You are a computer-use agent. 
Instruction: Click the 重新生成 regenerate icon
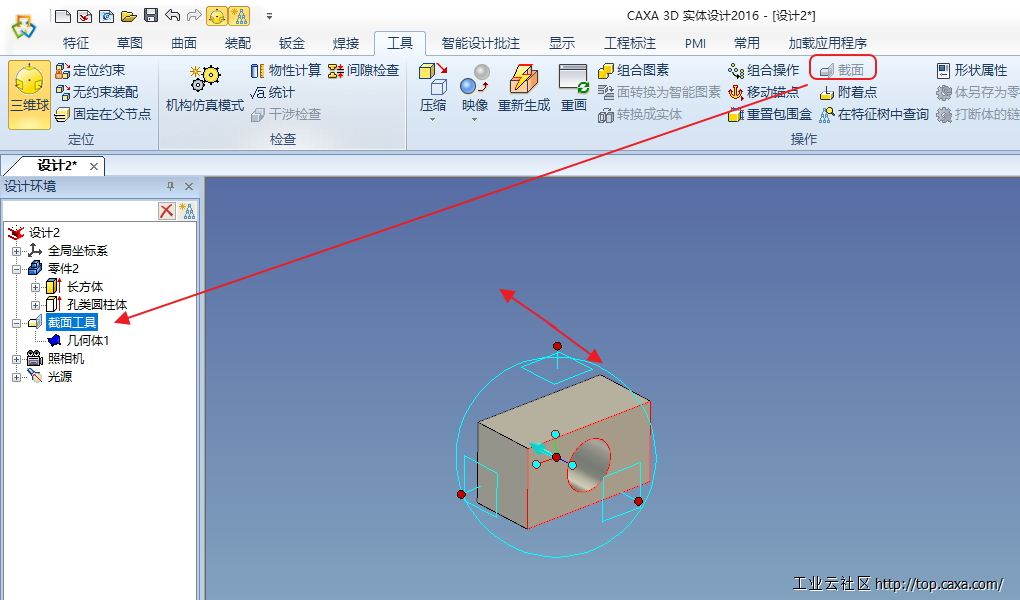(524, 80)
